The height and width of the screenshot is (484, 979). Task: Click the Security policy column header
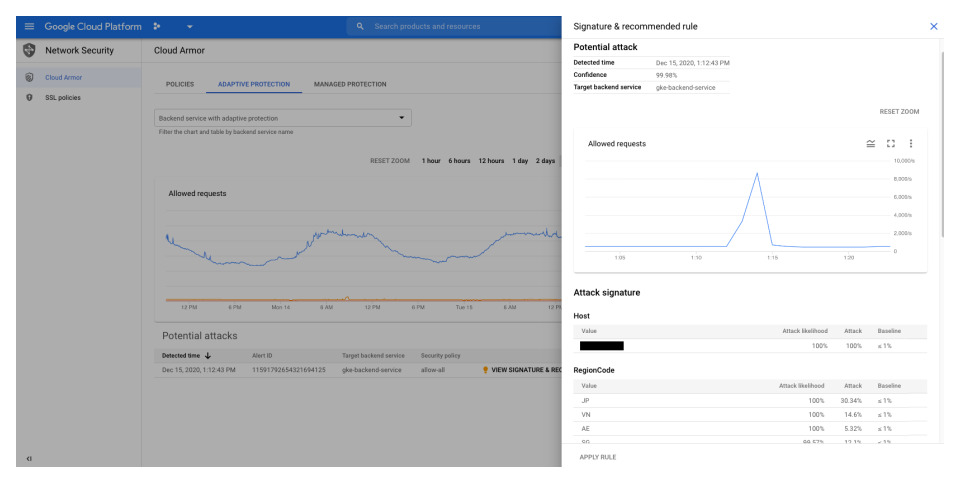pos(440,355)
